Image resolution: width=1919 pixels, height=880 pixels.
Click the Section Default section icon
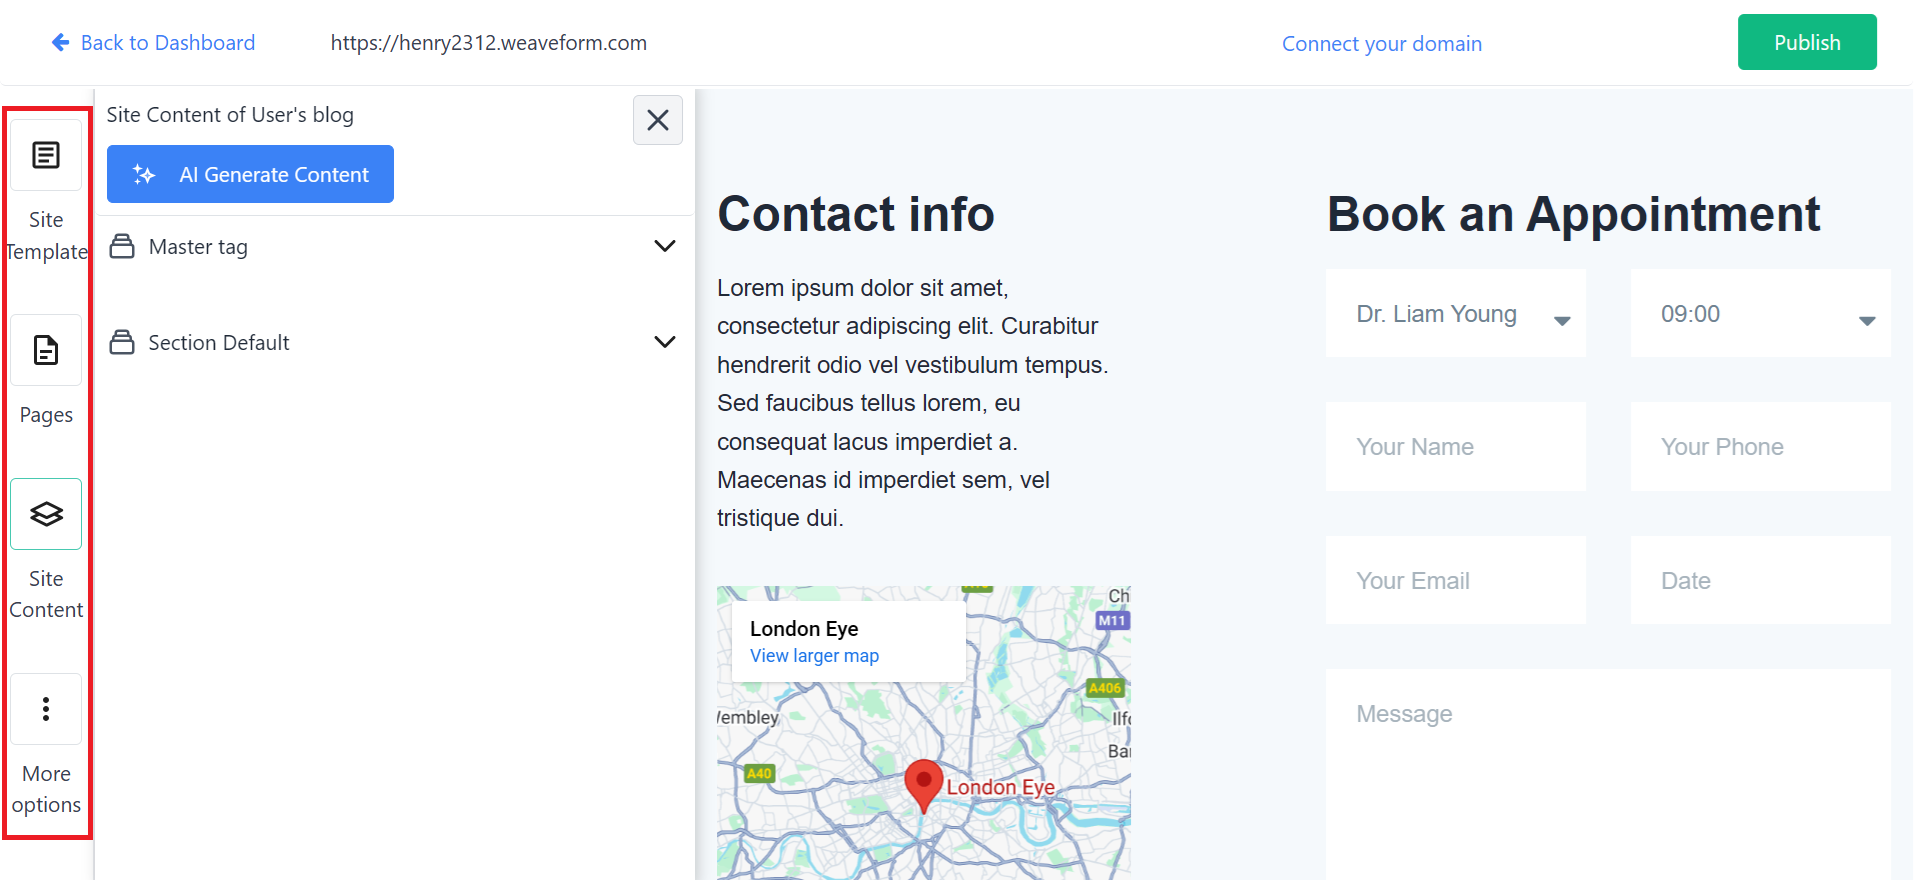122,343
